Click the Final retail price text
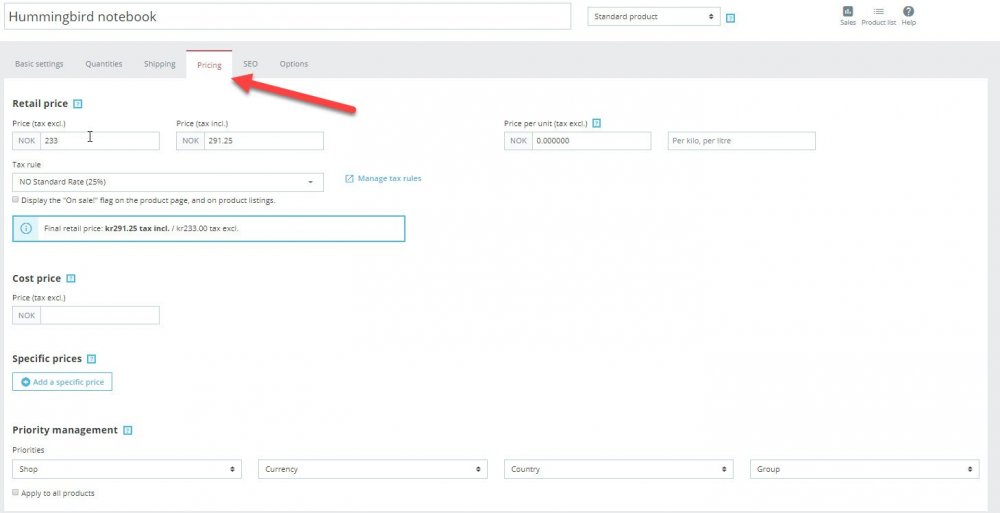Screen dimensions: 1000x513 coord(142,228)
